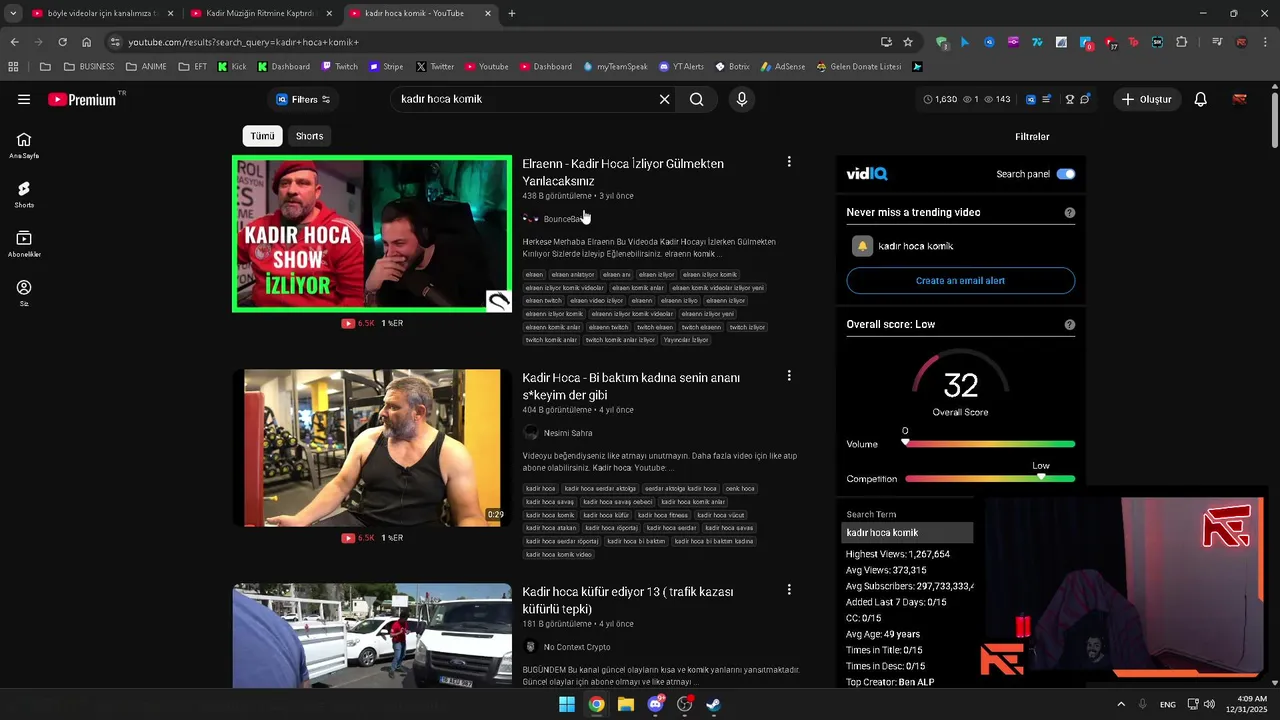This screenshot has height=720, width=1280.
Task: Click the magnifier search button
Action: (x=697, y=99)
